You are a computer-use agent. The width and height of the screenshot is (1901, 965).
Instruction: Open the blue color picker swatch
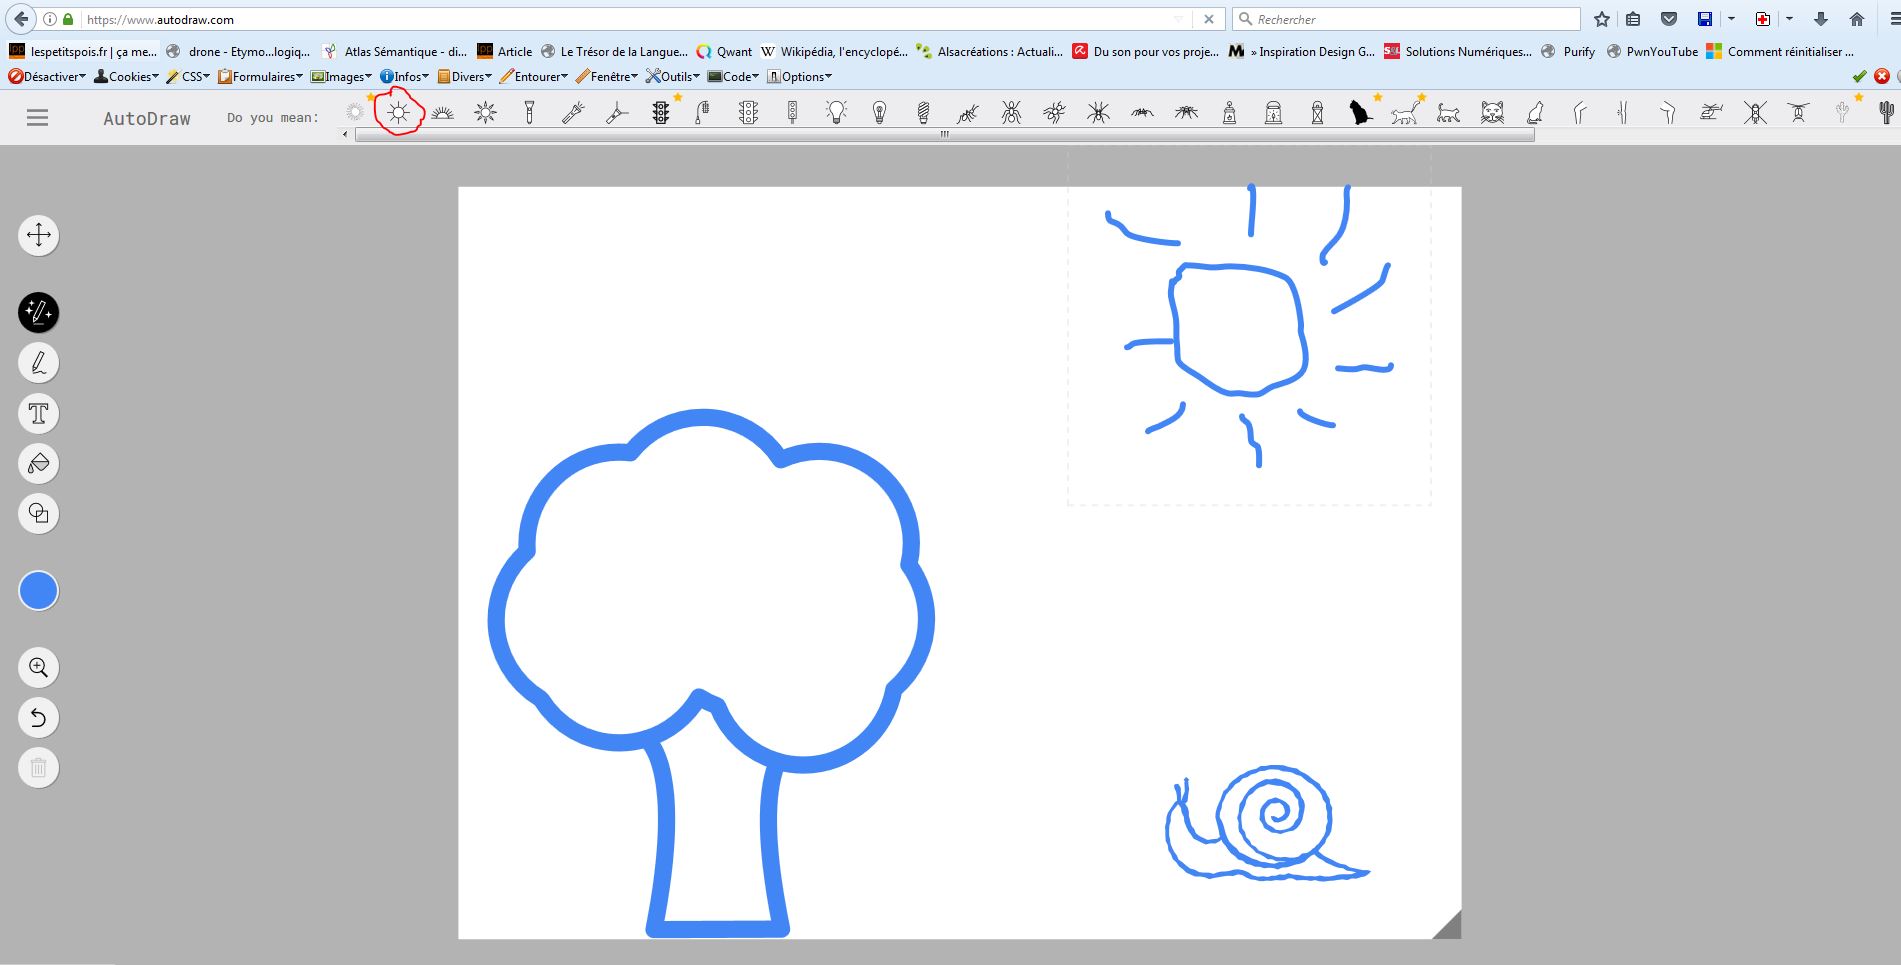point(39,591)
